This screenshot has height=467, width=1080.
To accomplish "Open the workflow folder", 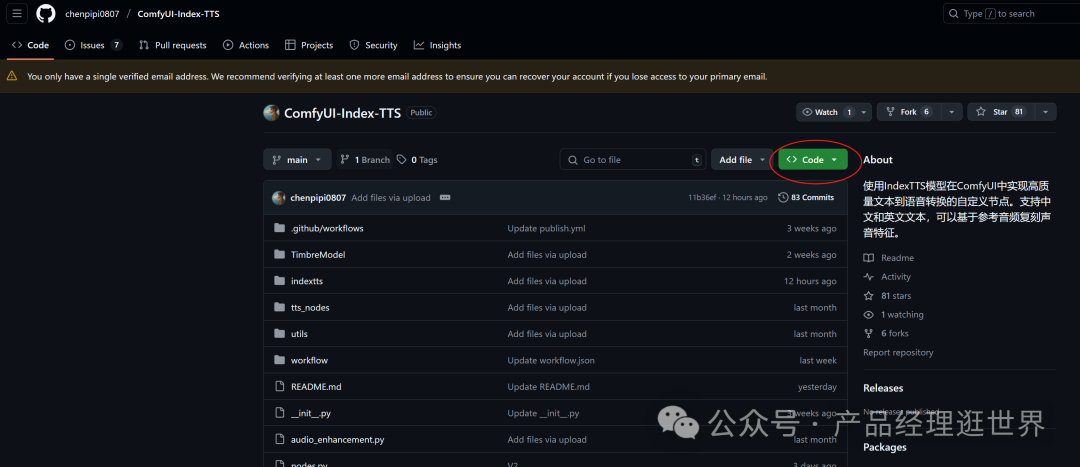I will point(309,360).
